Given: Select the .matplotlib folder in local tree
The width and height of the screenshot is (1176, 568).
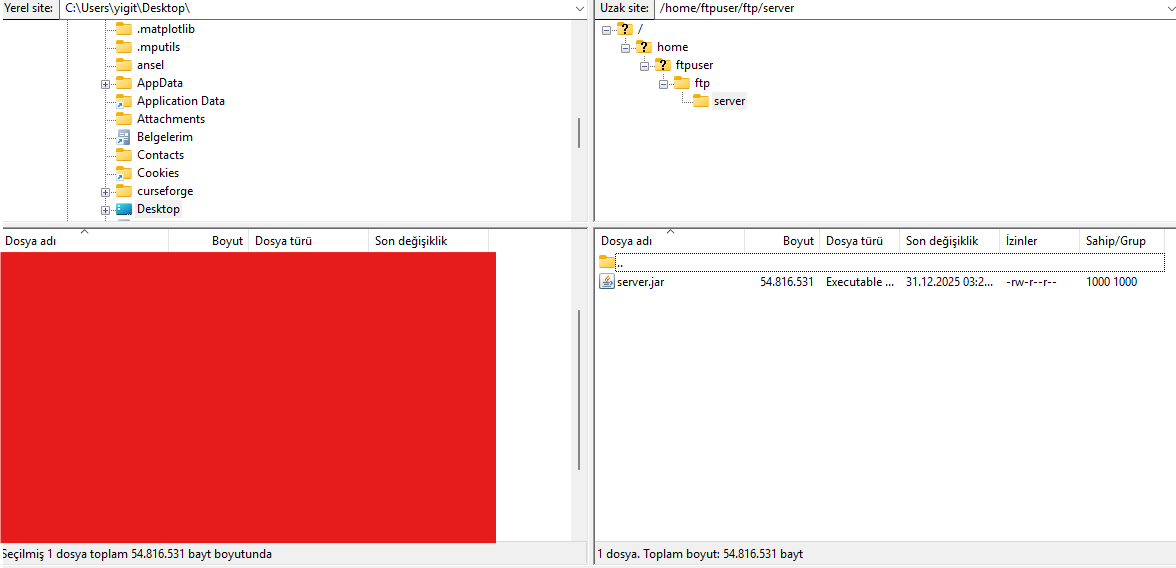Looking at the screenshot, I should (166, 29).
